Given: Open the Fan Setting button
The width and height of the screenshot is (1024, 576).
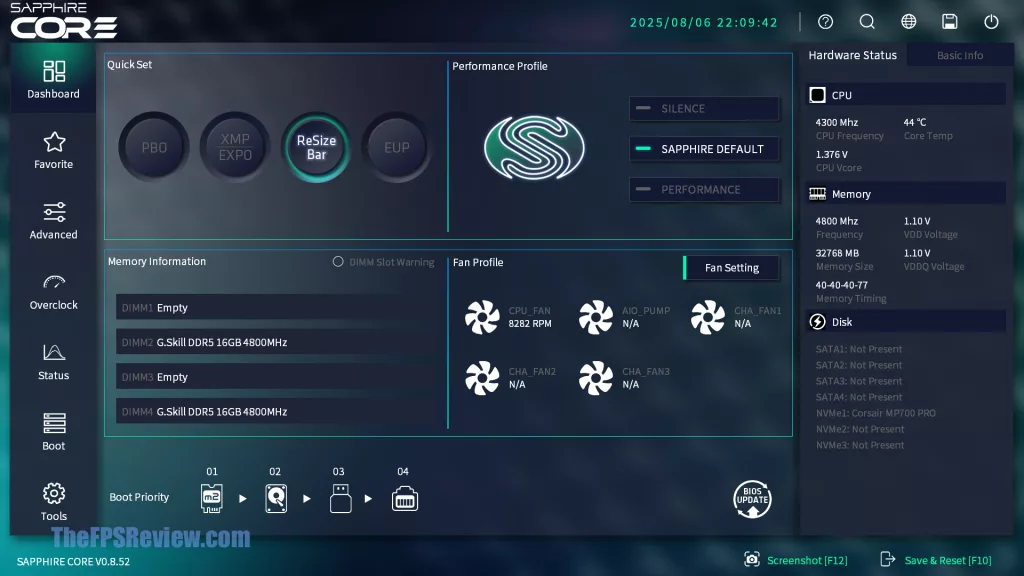Looking at the screenshot, I should [x=731, y=268].
